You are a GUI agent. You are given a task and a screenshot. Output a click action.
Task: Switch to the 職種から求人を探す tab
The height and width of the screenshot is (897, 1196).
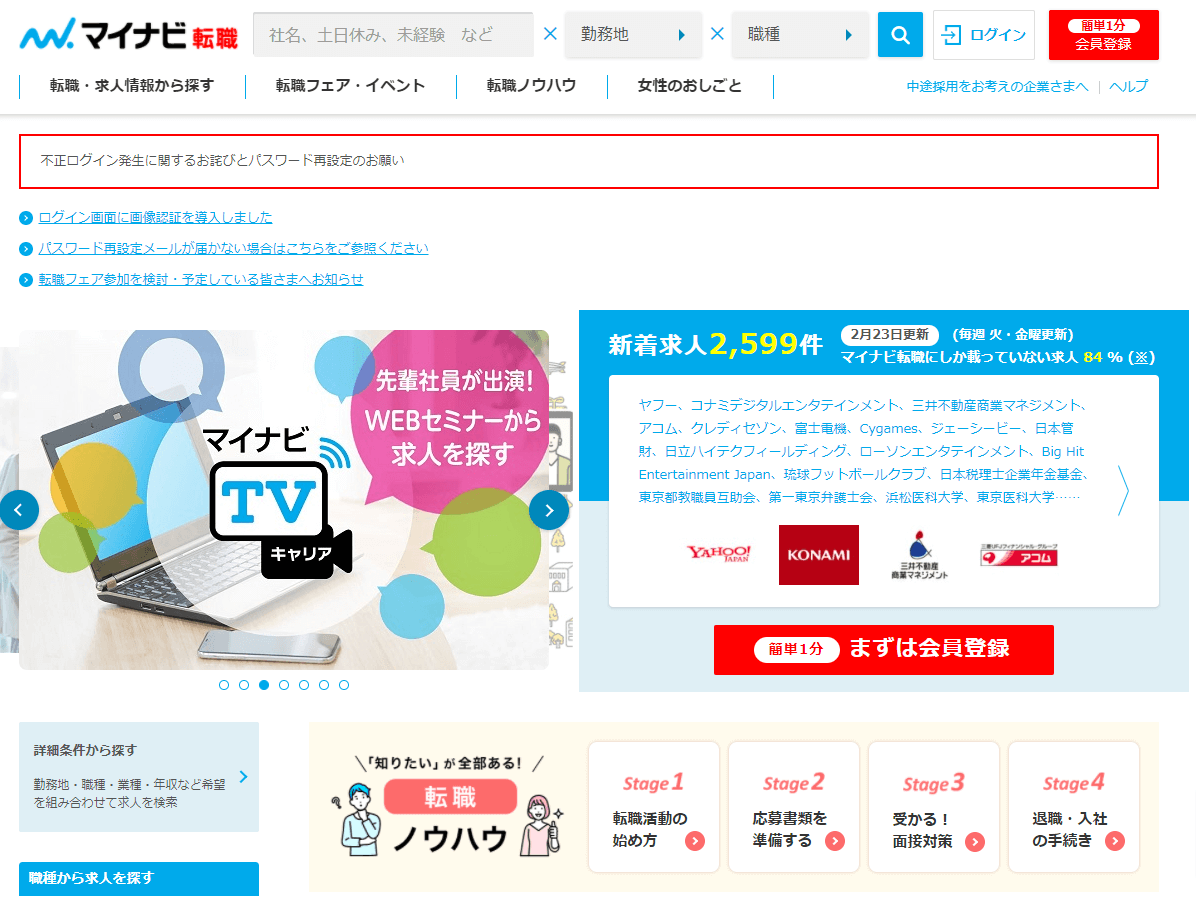[138, 878]
